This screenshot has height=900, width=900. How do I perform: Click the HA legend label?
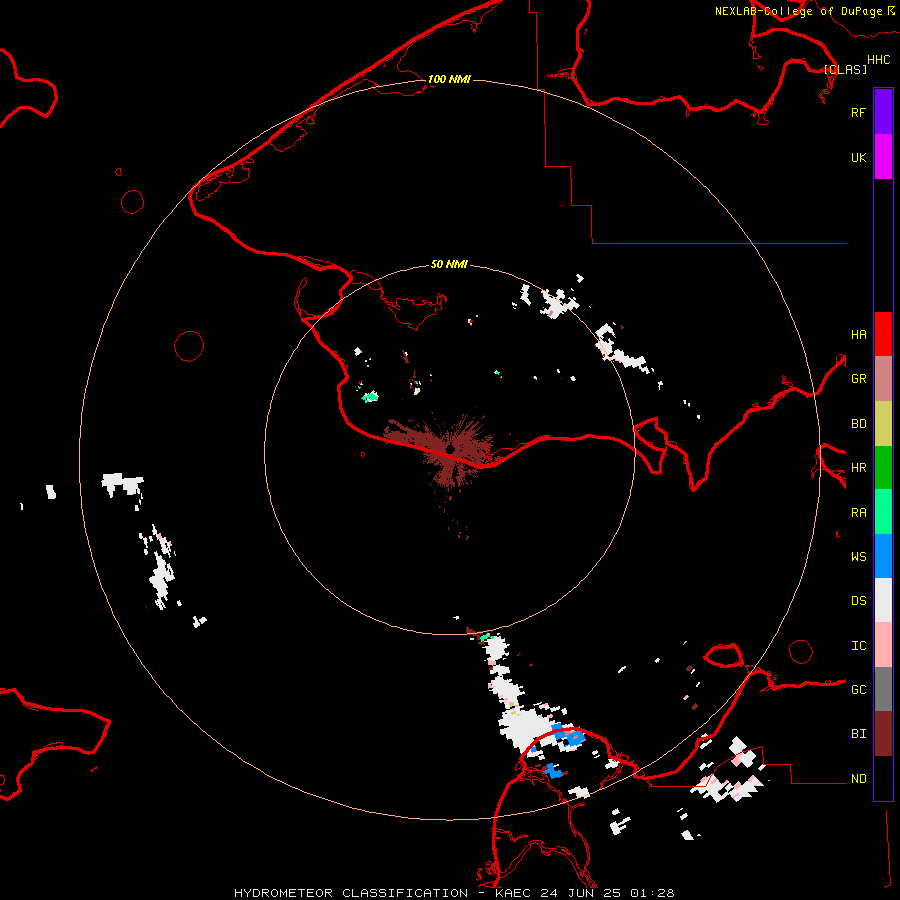point(858,334)
